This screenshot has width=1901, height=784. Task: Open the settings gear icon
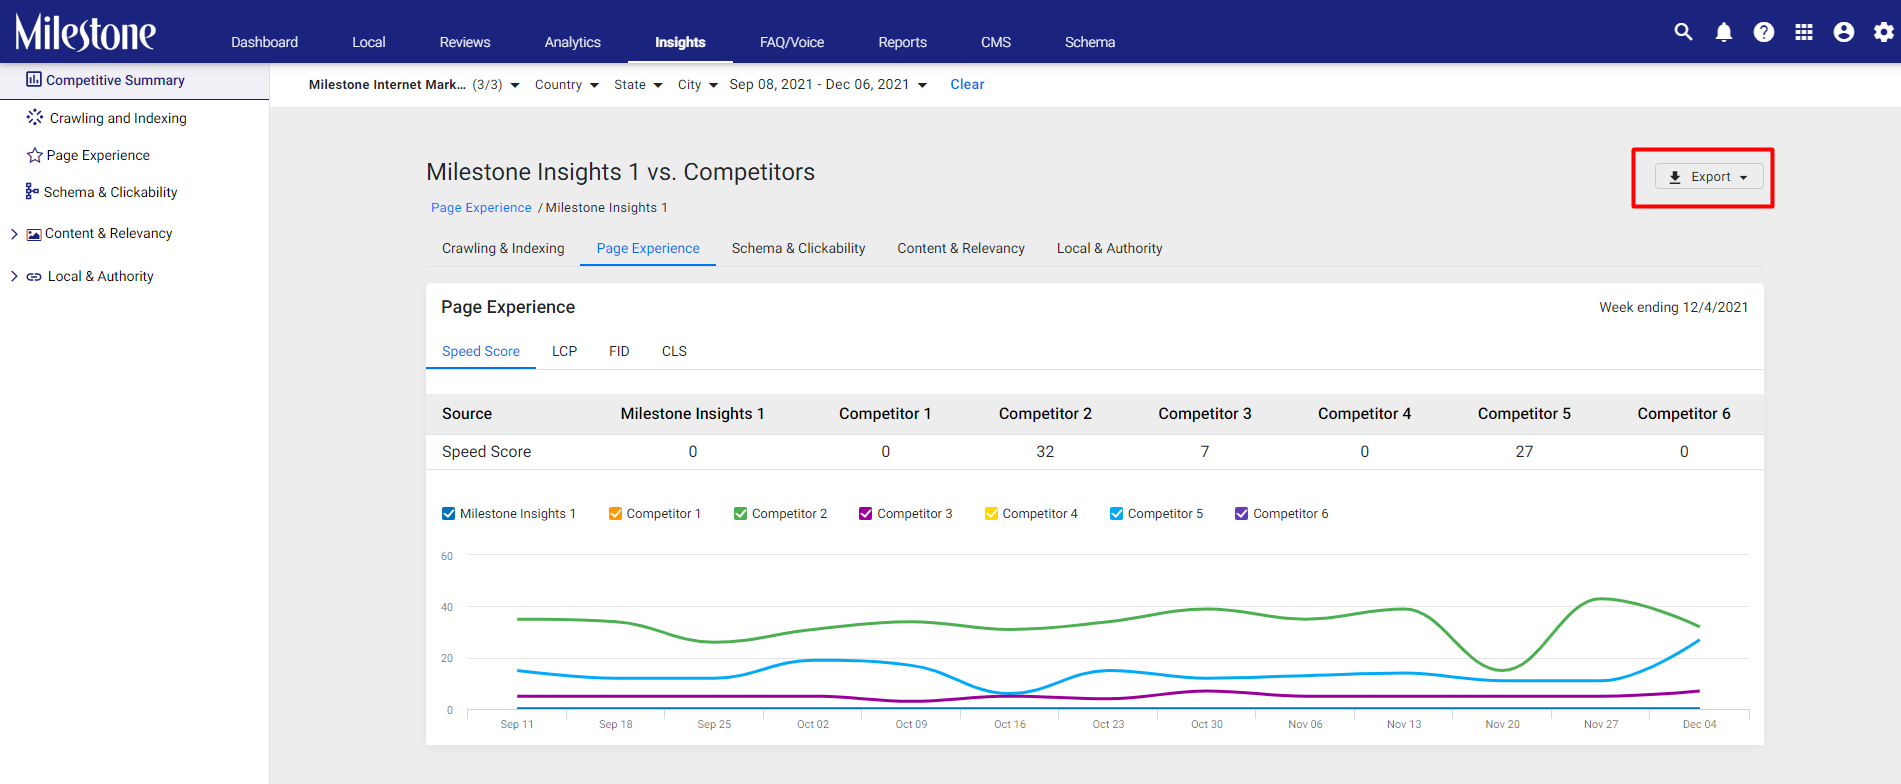(1884, 32)
